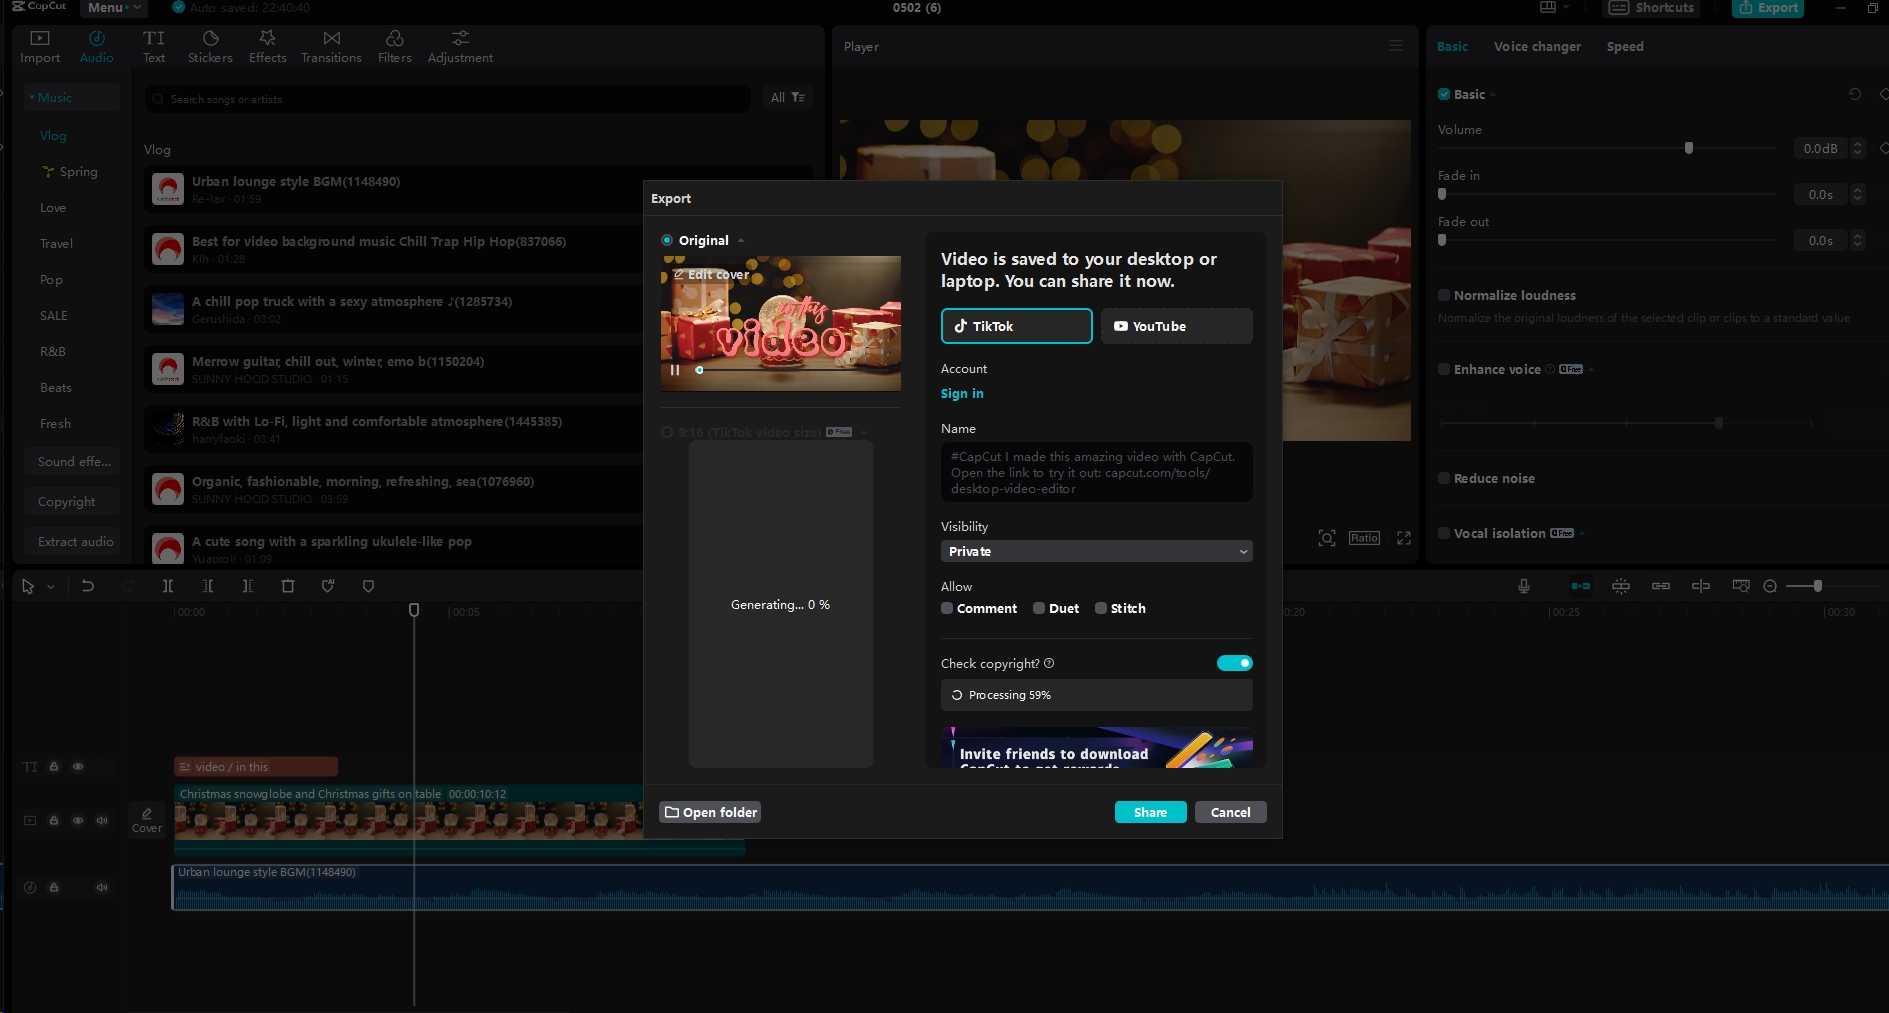Viewport: 1889px width, 1013px height.
Task: Open the Visibility Private dropdown
Action: click(1097, 551)
